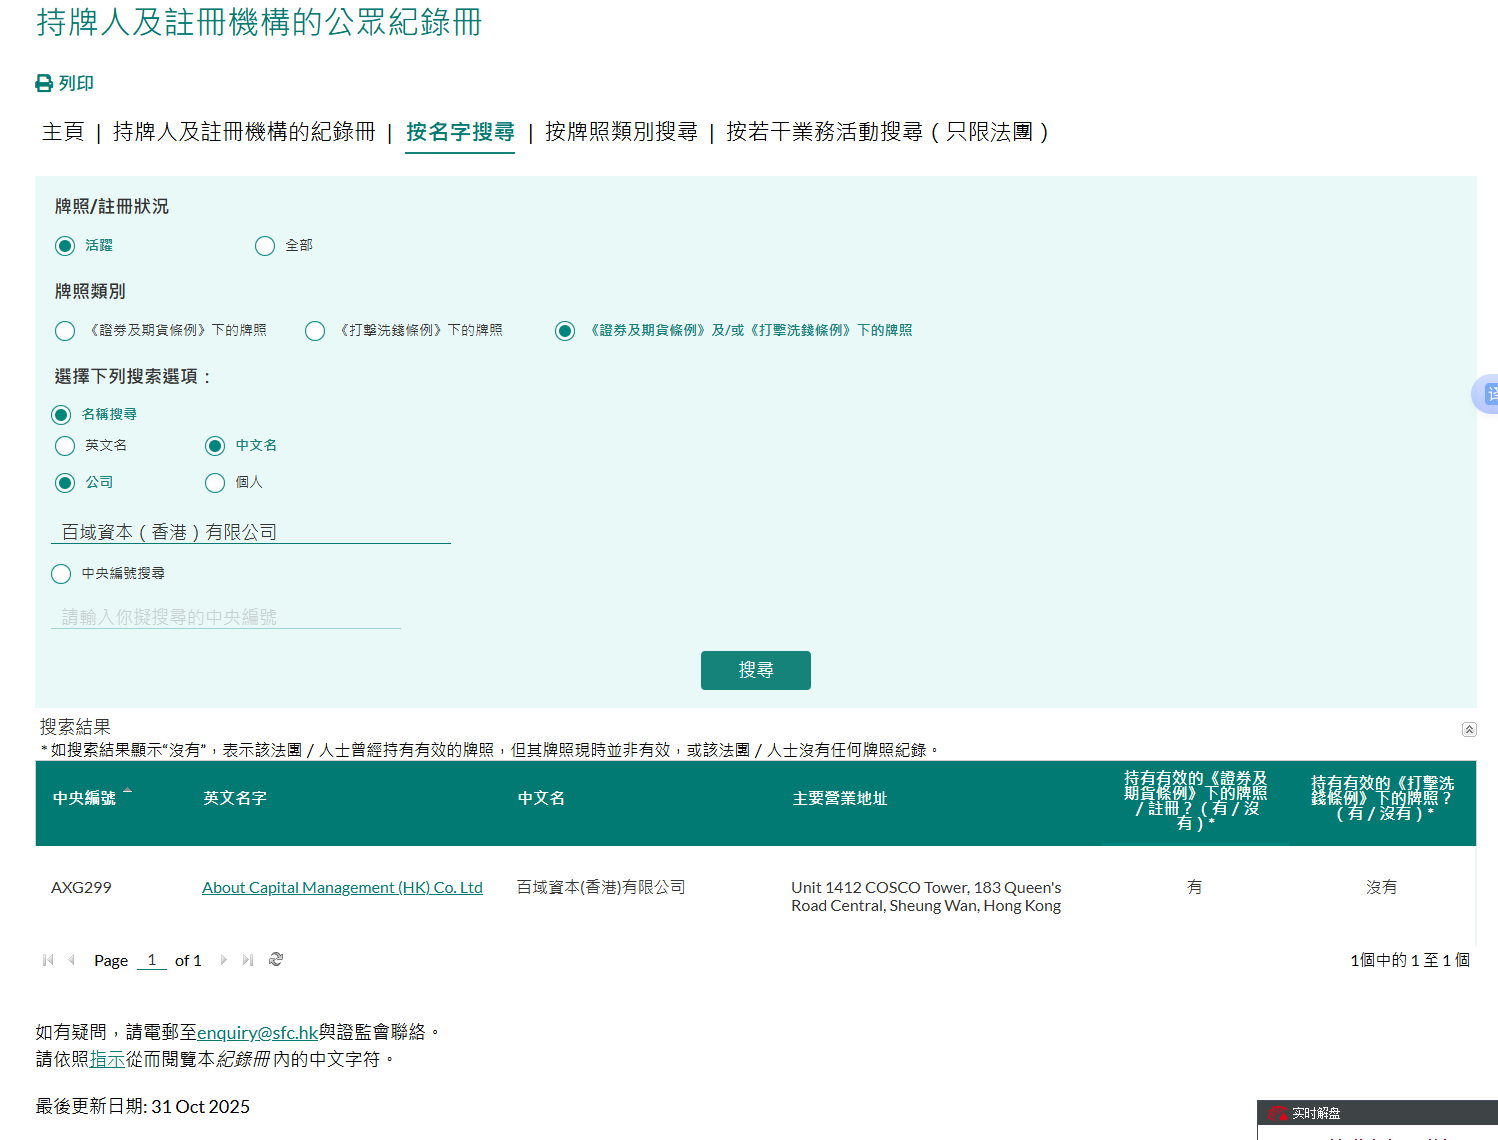Select 個人 radio button
The width and height of the screenshot is (1498, 1140).
click(x=215, y=483)
